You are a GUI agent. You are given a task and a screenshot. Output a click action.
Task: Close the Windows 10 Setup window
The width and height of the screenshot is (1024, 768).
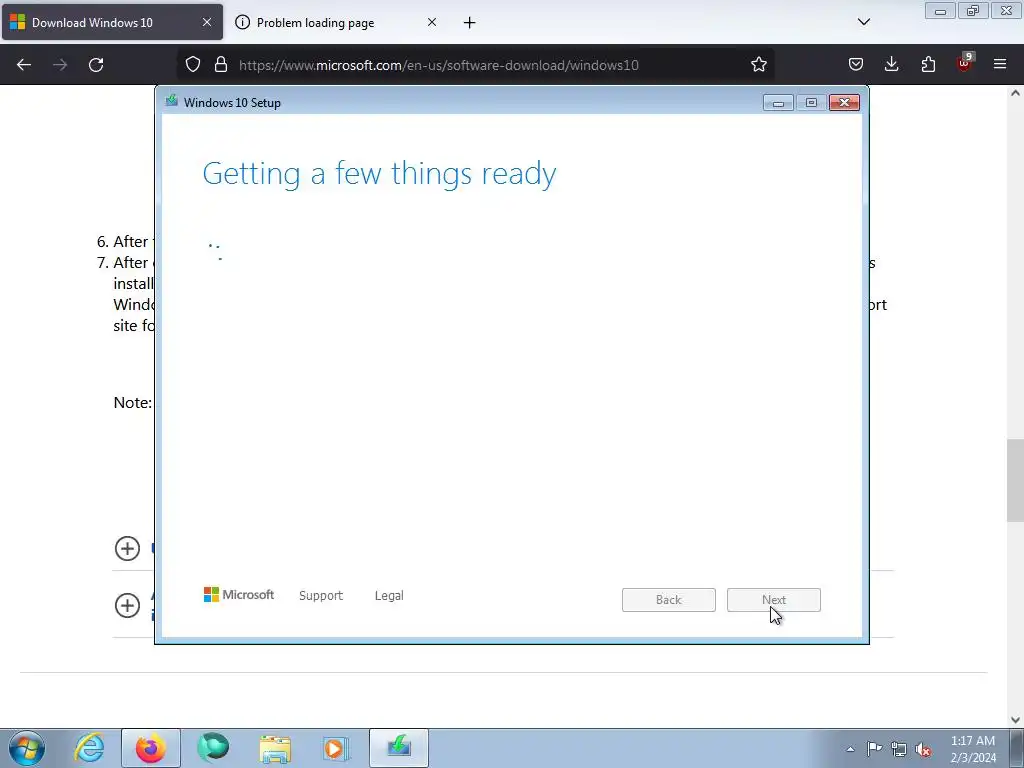[844, 103]
